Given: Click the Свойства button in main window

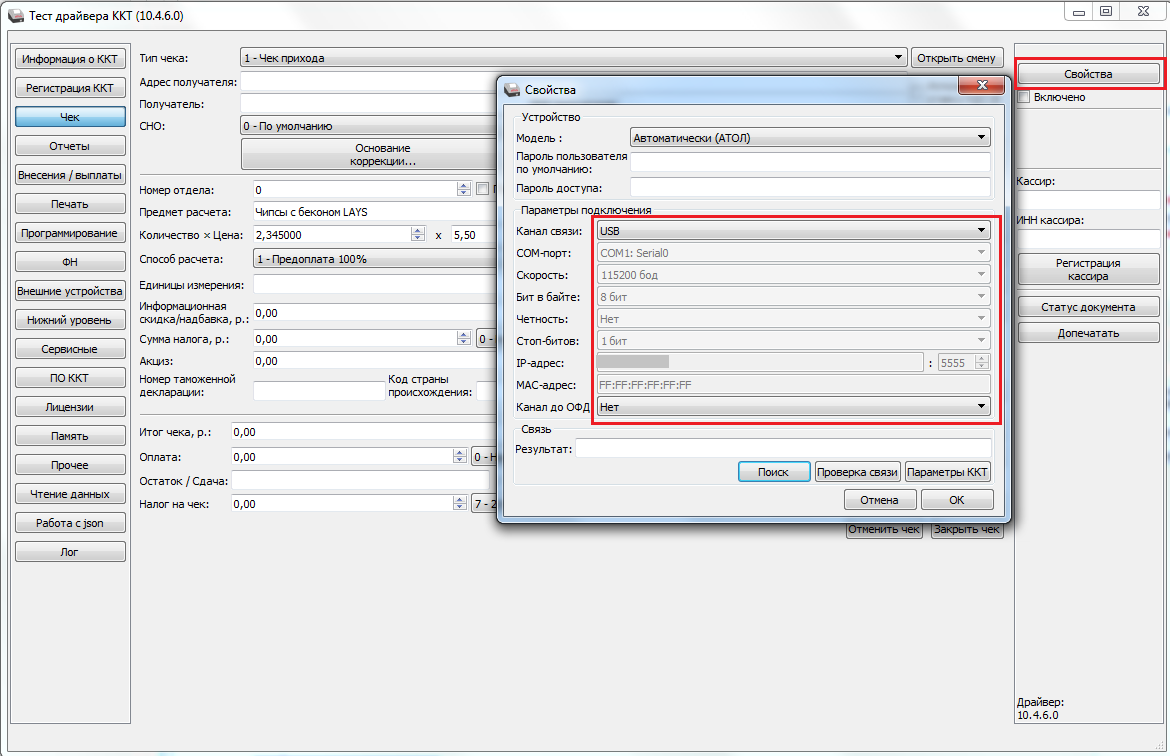Looking at the screenshot, I should tap(1088, 74).
